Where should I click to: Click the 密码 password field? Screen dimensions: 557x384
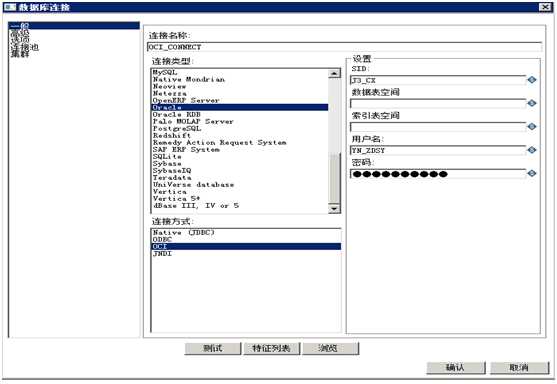coord(438,174)
